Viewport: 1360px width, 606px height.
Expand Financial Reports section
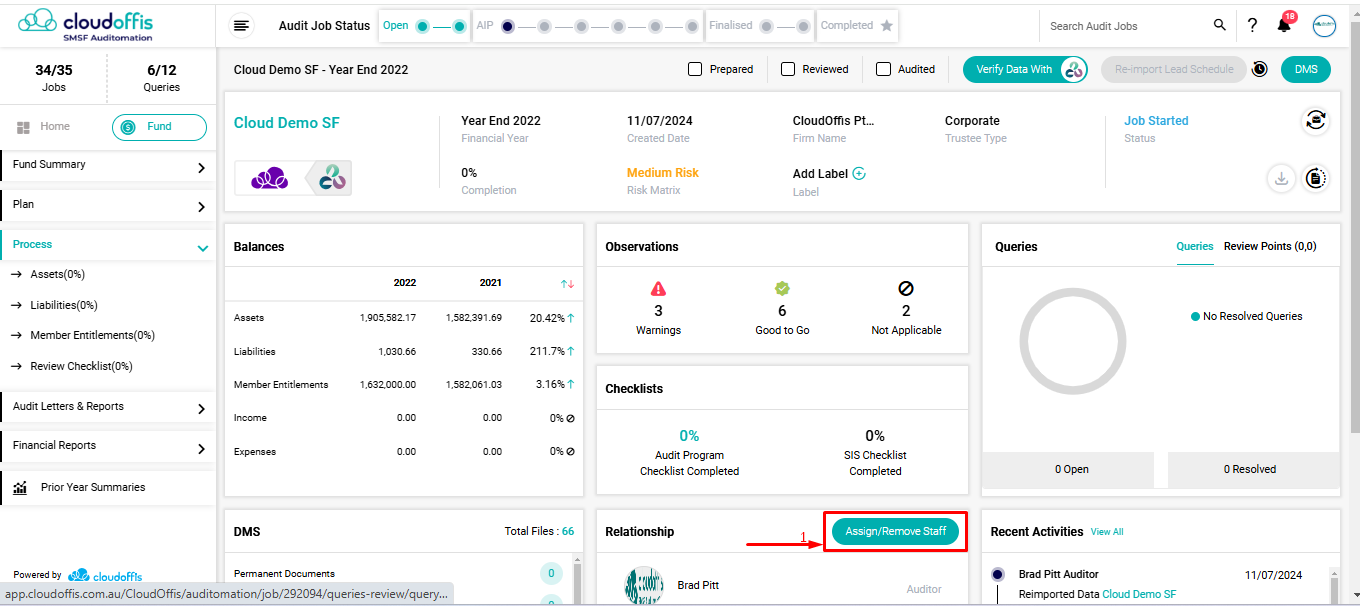pyautogui.click(x=107, y=446)
